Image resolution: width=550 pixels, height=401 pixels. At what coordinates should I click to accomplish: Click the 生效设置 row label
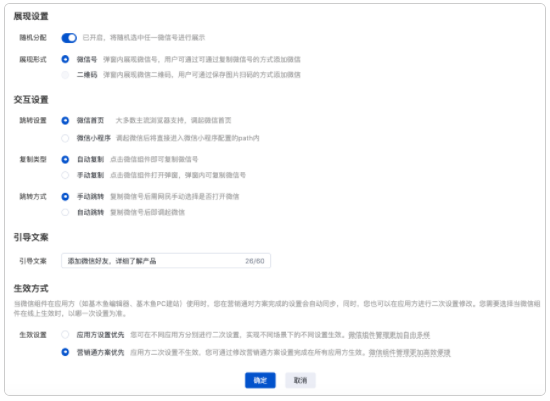(x=33, y=335)
